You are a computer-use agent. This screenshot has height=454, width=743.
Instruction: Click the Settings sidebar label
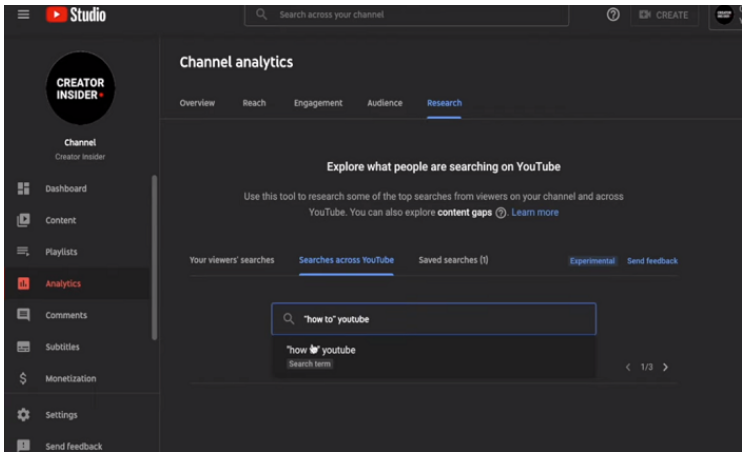coord(61,415)
